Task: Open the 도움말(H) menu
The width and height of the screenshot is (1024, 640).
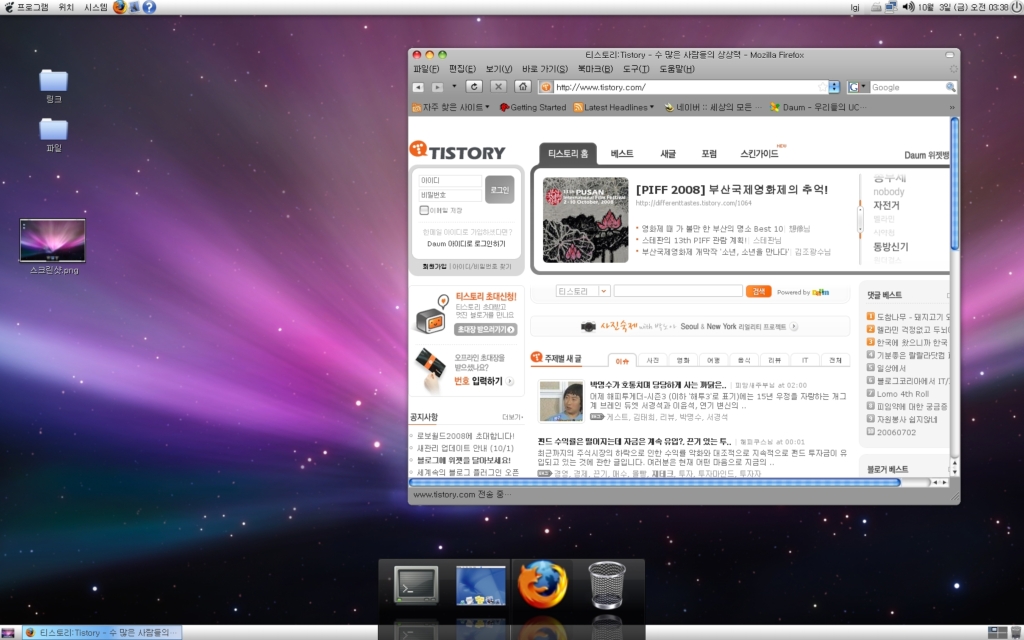Action: [x=677, y=69]
